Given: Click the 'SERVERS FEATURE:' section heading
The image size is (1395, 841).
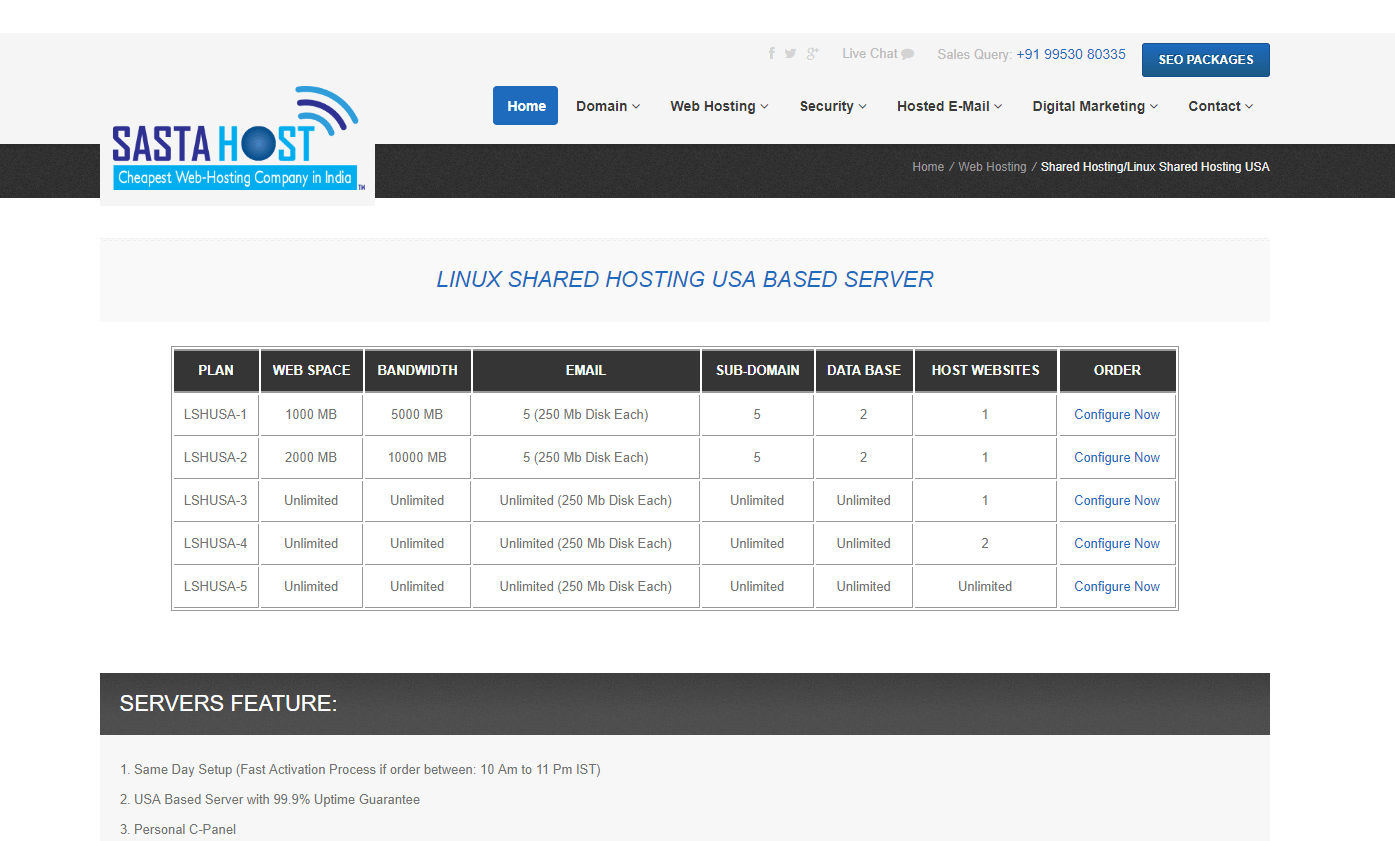Looking at the screenshot, I should (x=229, y=703).
